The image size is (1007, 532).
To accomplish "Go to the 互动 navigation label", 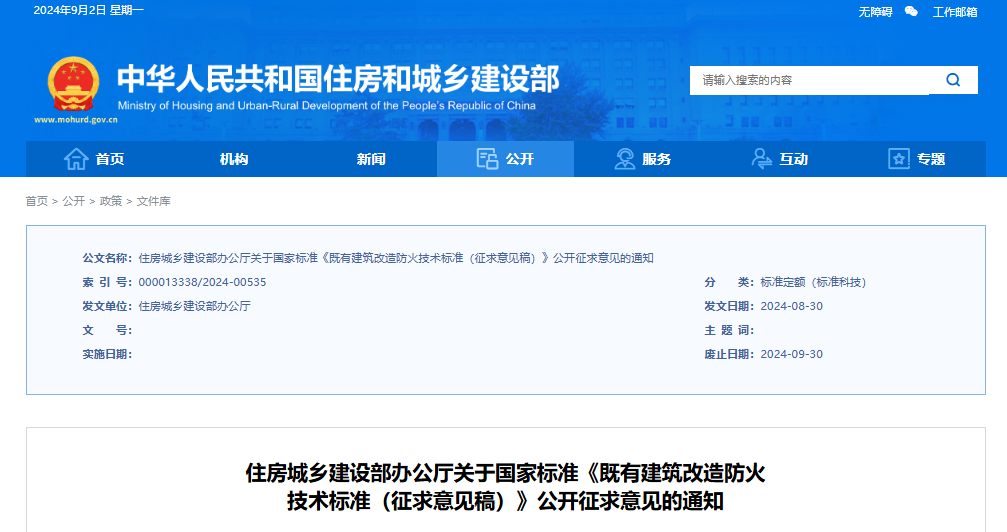I will click(794, 159).
